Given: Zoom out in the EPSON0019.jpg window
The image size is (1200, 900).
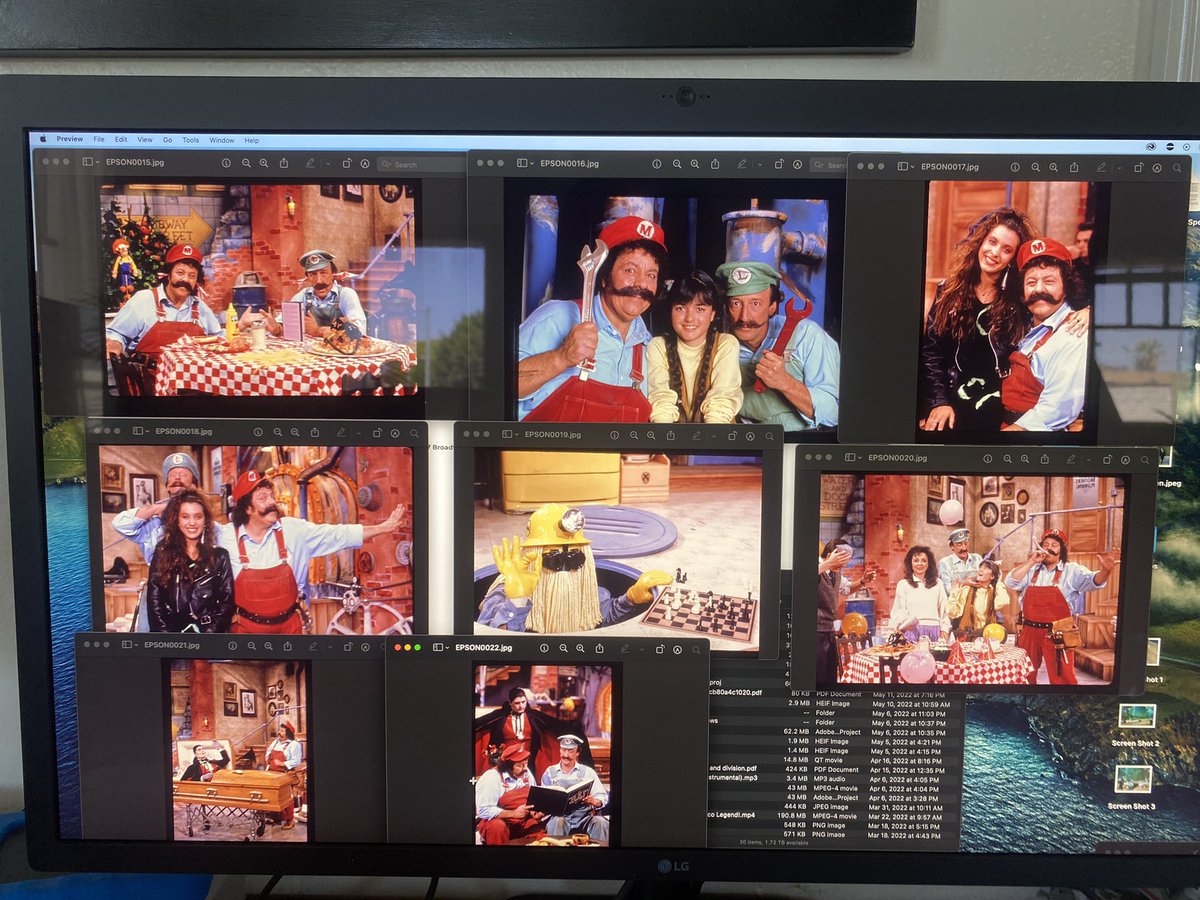Looking at the screenshot, I should tap(633, 435).
